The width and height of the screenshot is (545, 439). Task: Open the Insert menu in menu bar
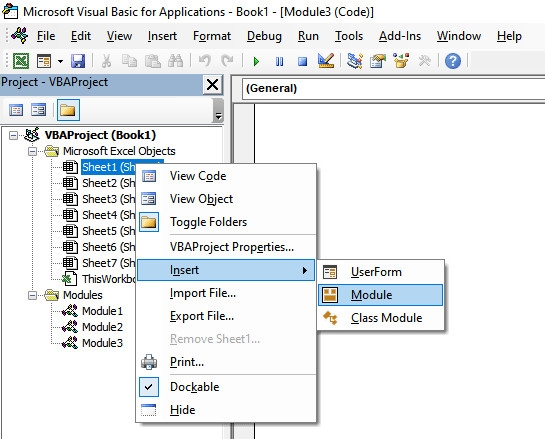[162, 36]
